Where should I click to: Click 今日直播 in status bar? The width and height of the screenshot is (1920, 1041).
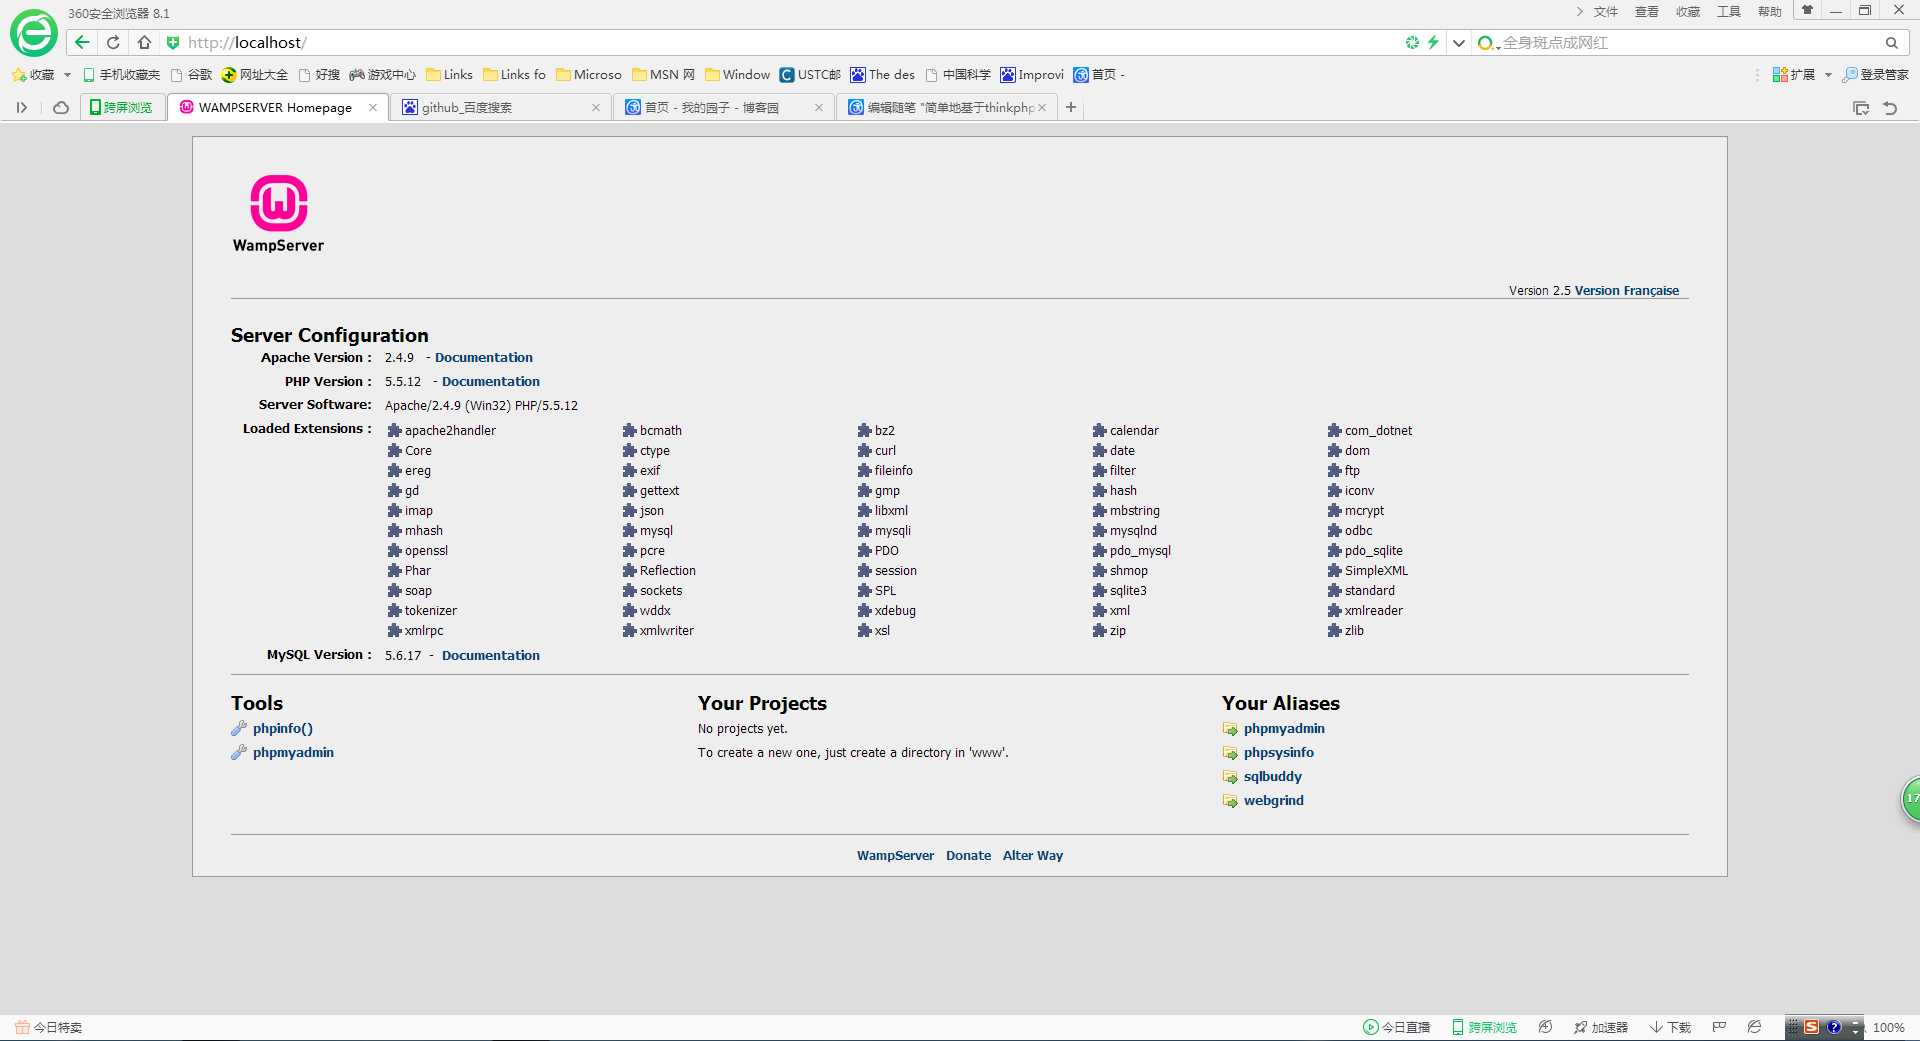[1396, 1027]
